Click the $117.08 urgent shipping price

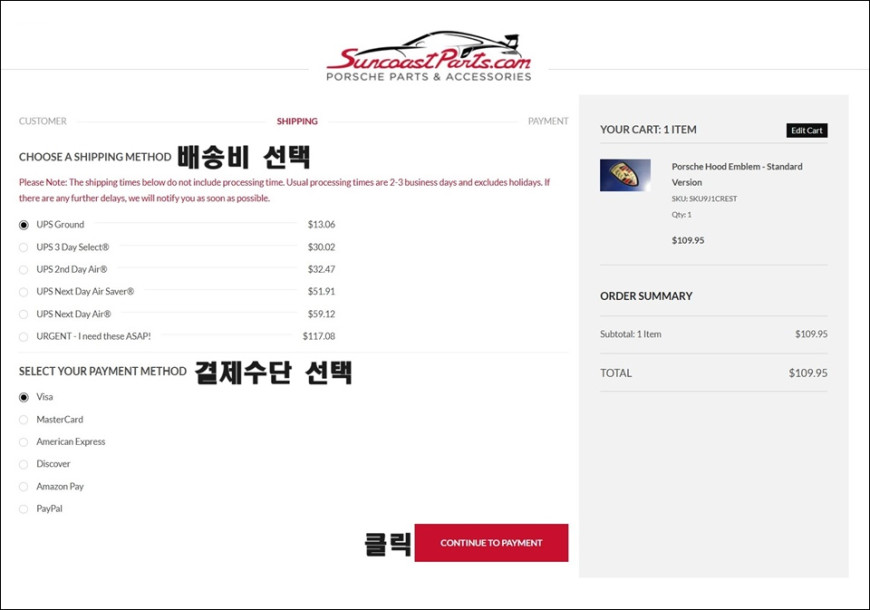click(318, 336)
